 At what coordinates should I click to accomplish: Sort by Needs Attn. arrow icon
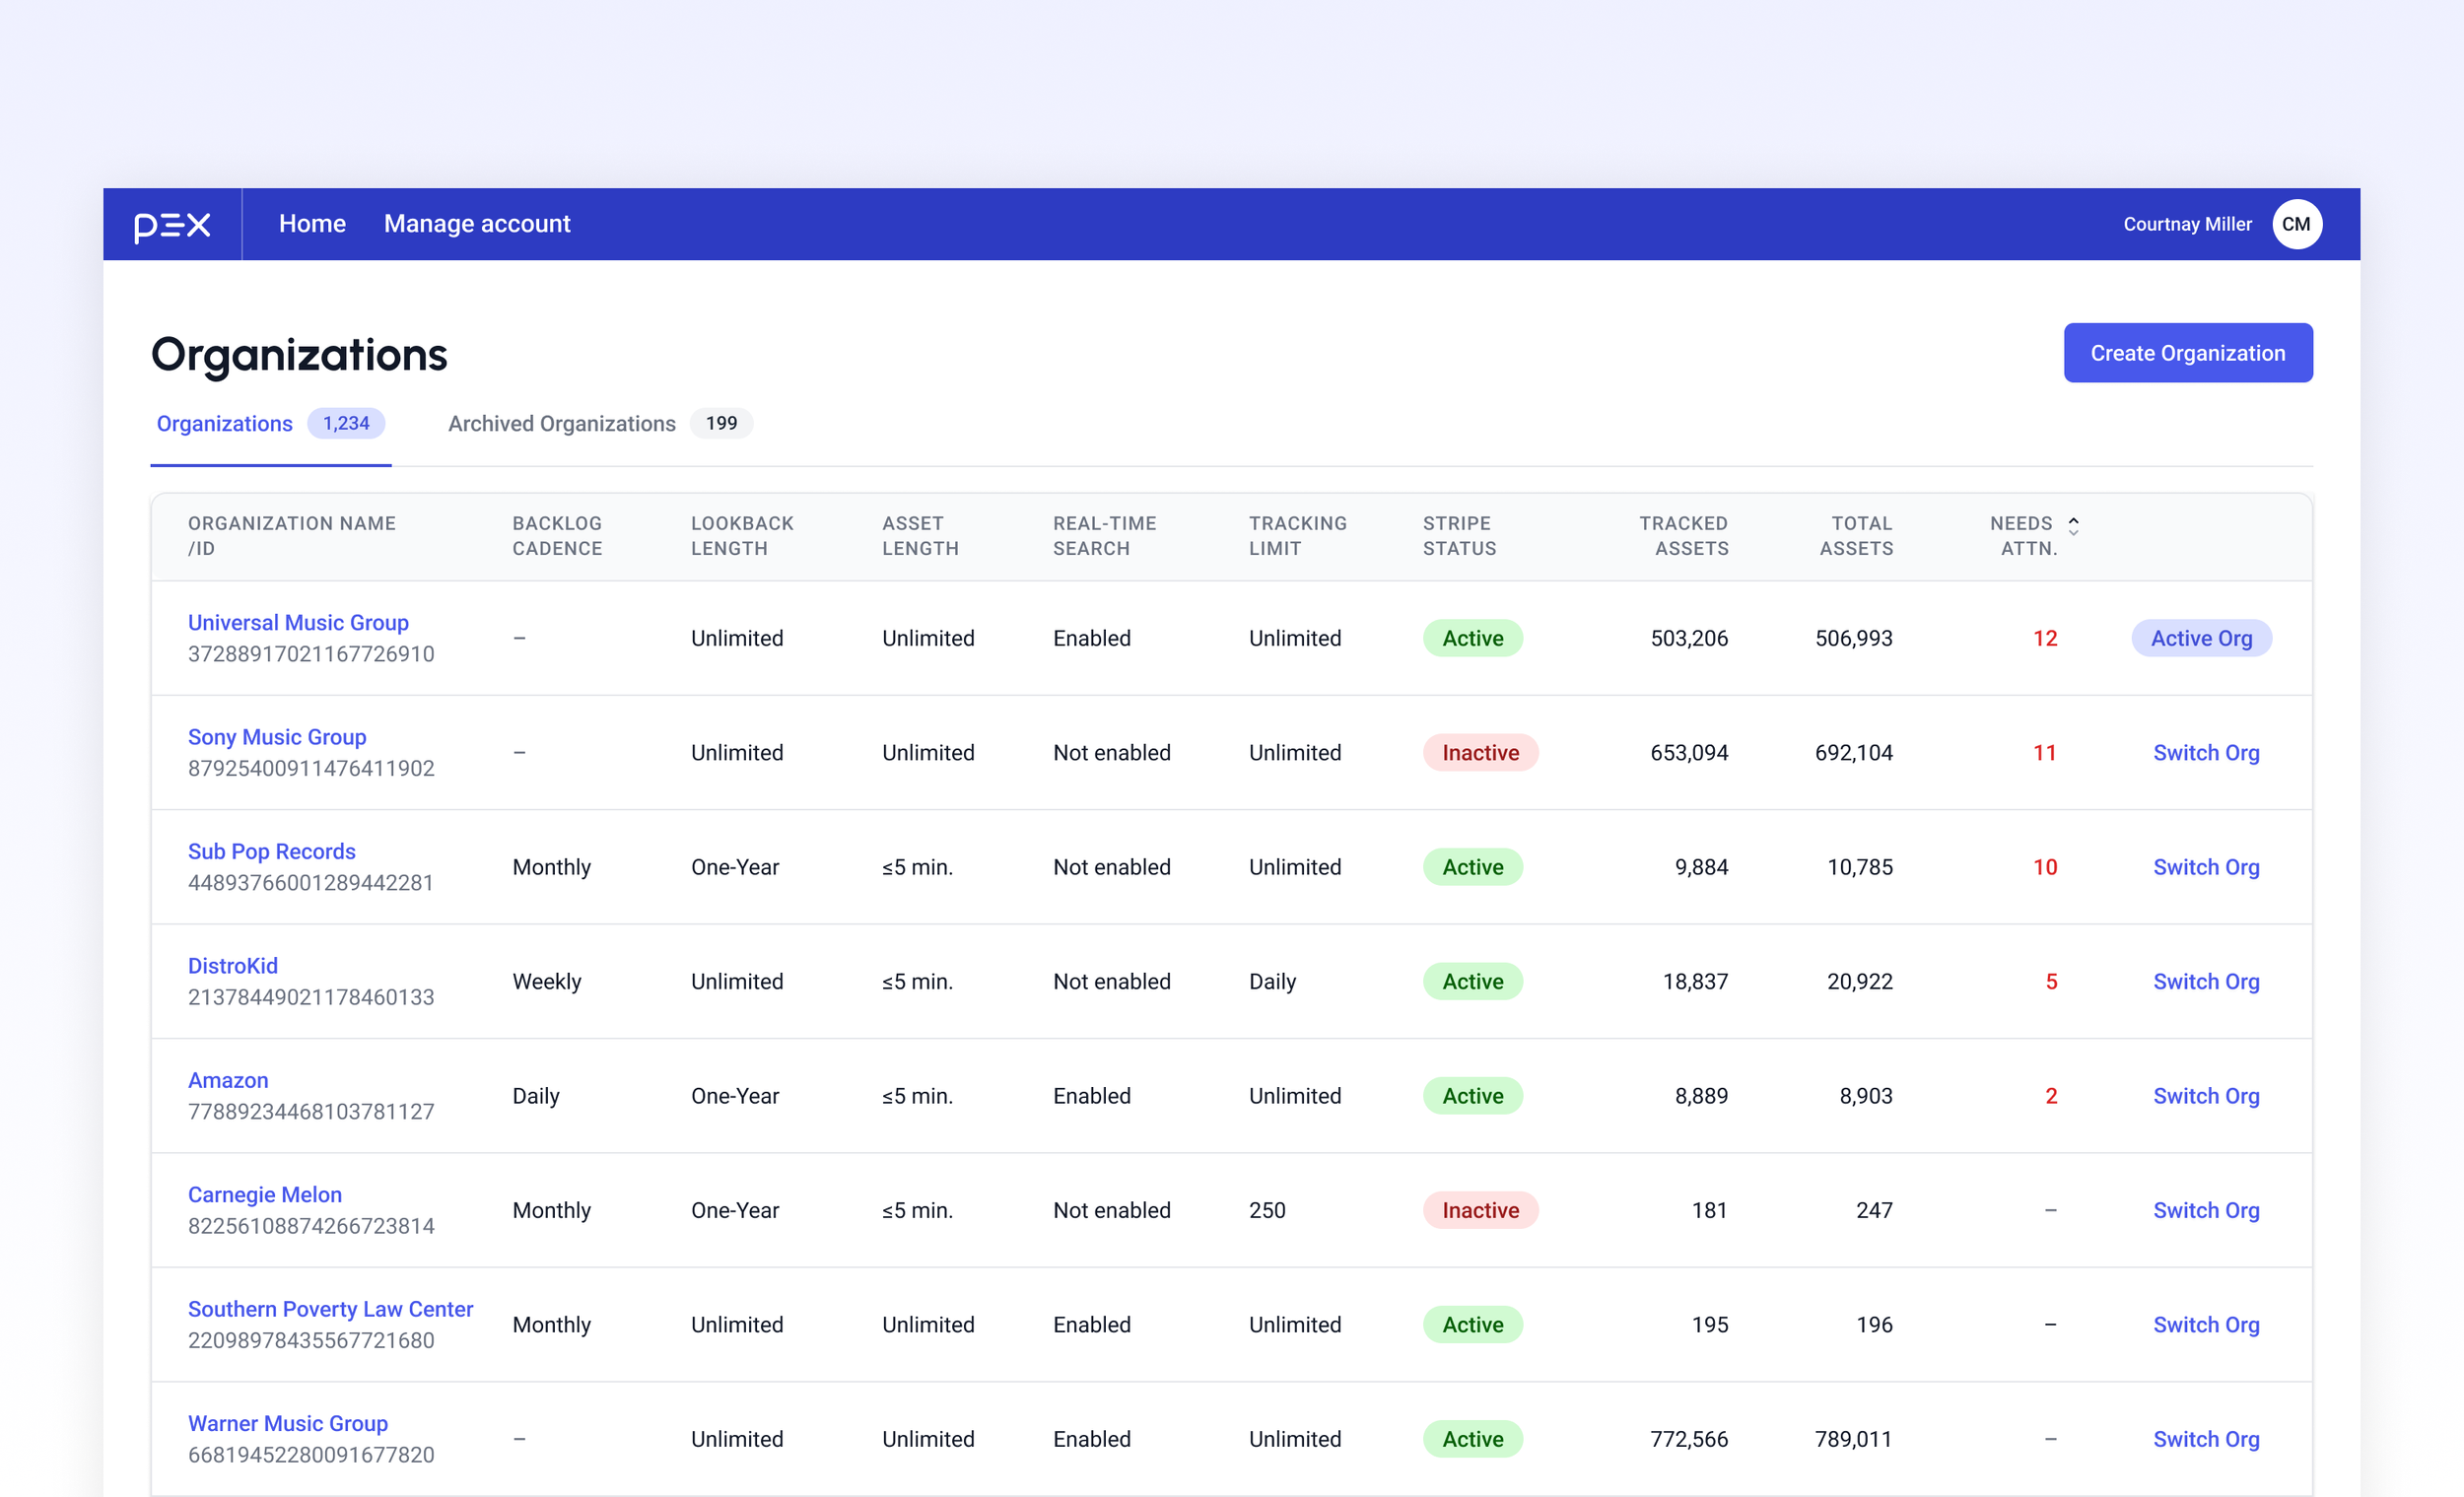[2073, 526]
